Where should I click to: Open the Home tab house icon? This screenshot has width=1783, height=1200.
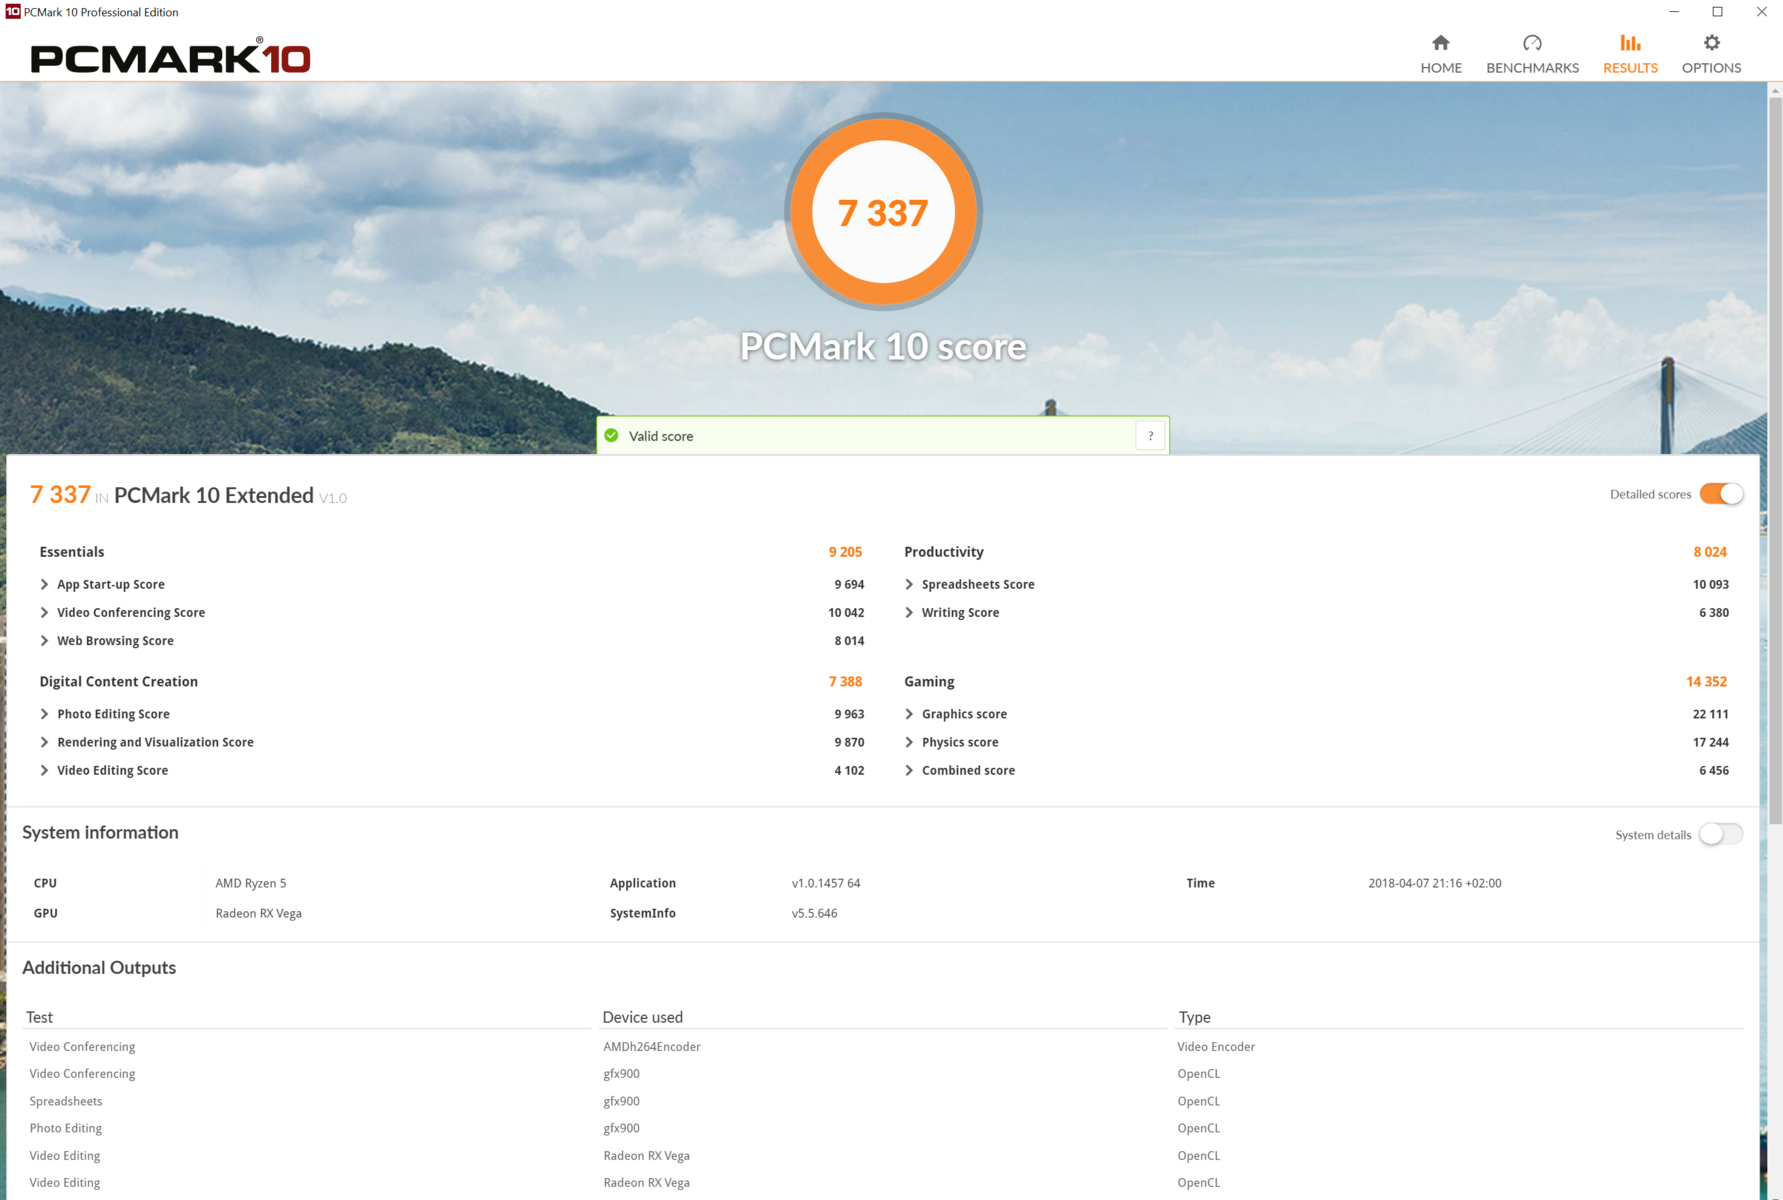[x=1440, y=43]
